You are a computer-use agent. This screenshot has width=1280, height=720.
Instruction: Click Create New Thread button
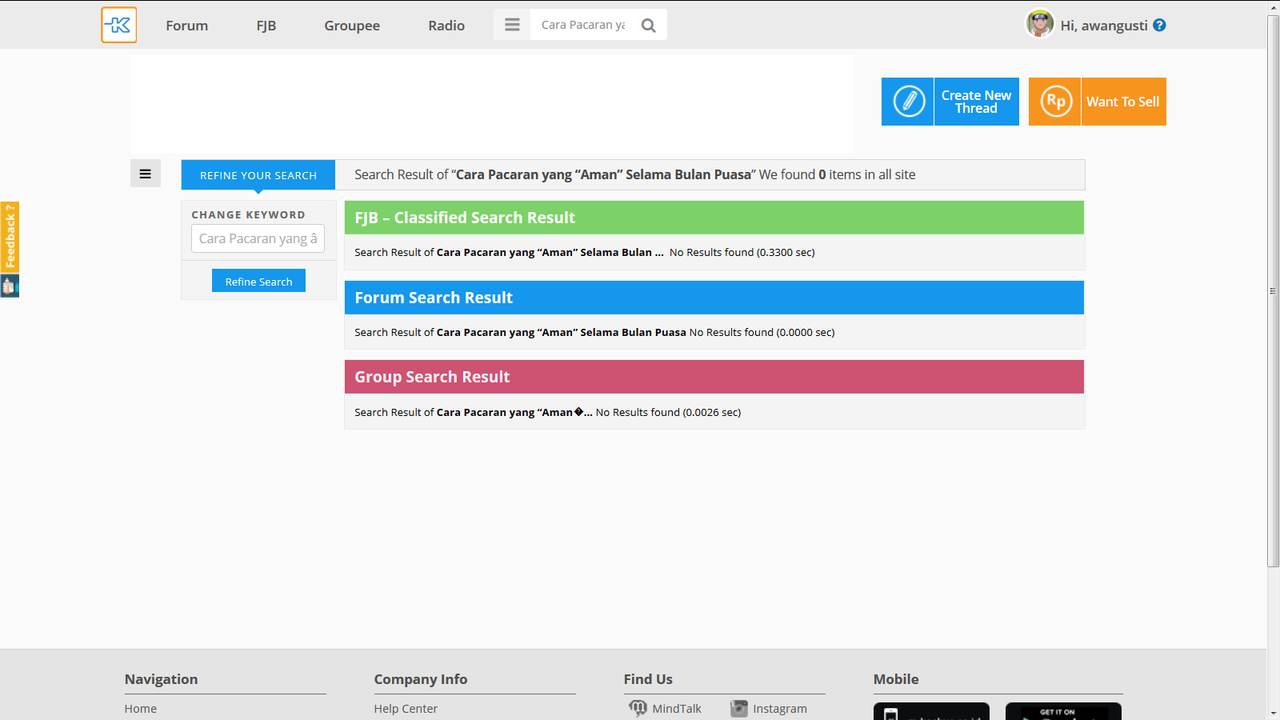pos(976,101)
